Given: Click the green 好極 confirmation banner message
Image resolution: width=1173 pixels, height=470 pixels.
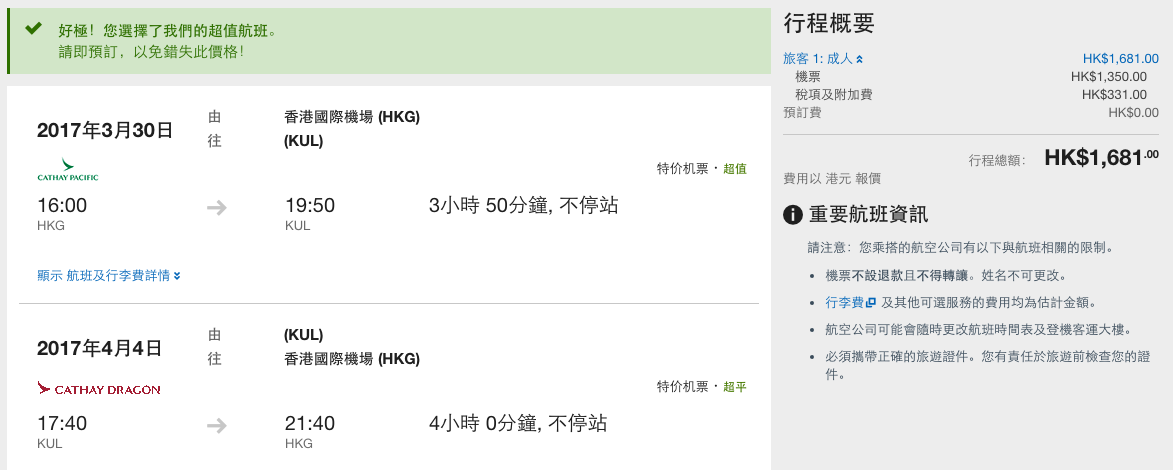Looking at the screenshot, I should click(168, 41).
